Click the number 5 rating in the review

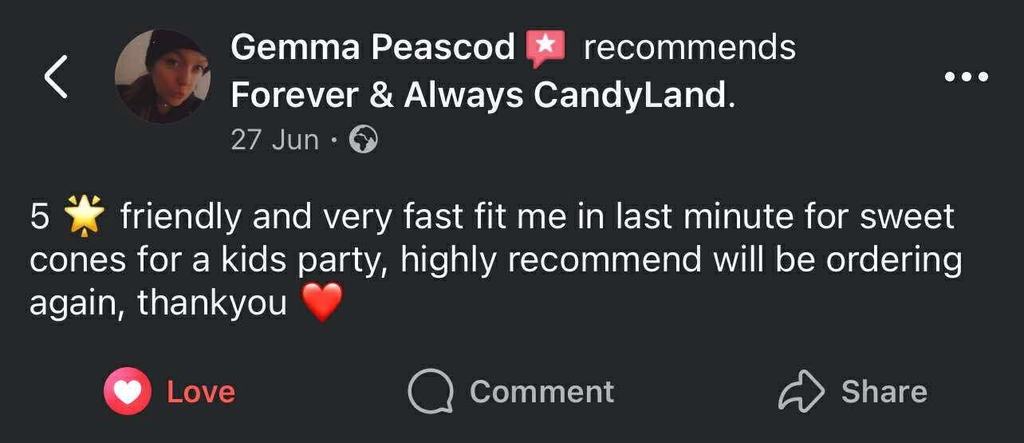click(x=39, y=216)
